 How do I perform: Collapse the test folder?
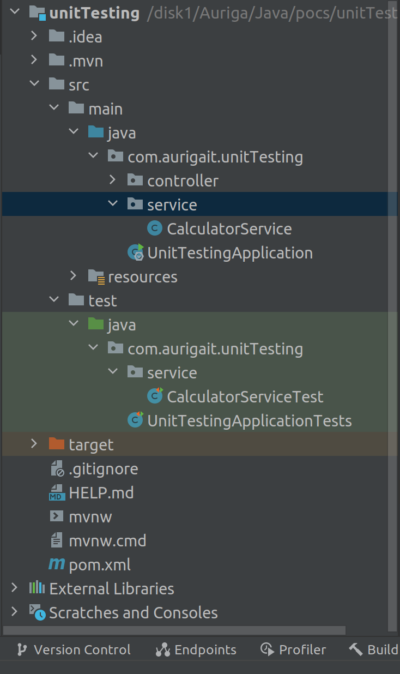[x=54, y=299]
